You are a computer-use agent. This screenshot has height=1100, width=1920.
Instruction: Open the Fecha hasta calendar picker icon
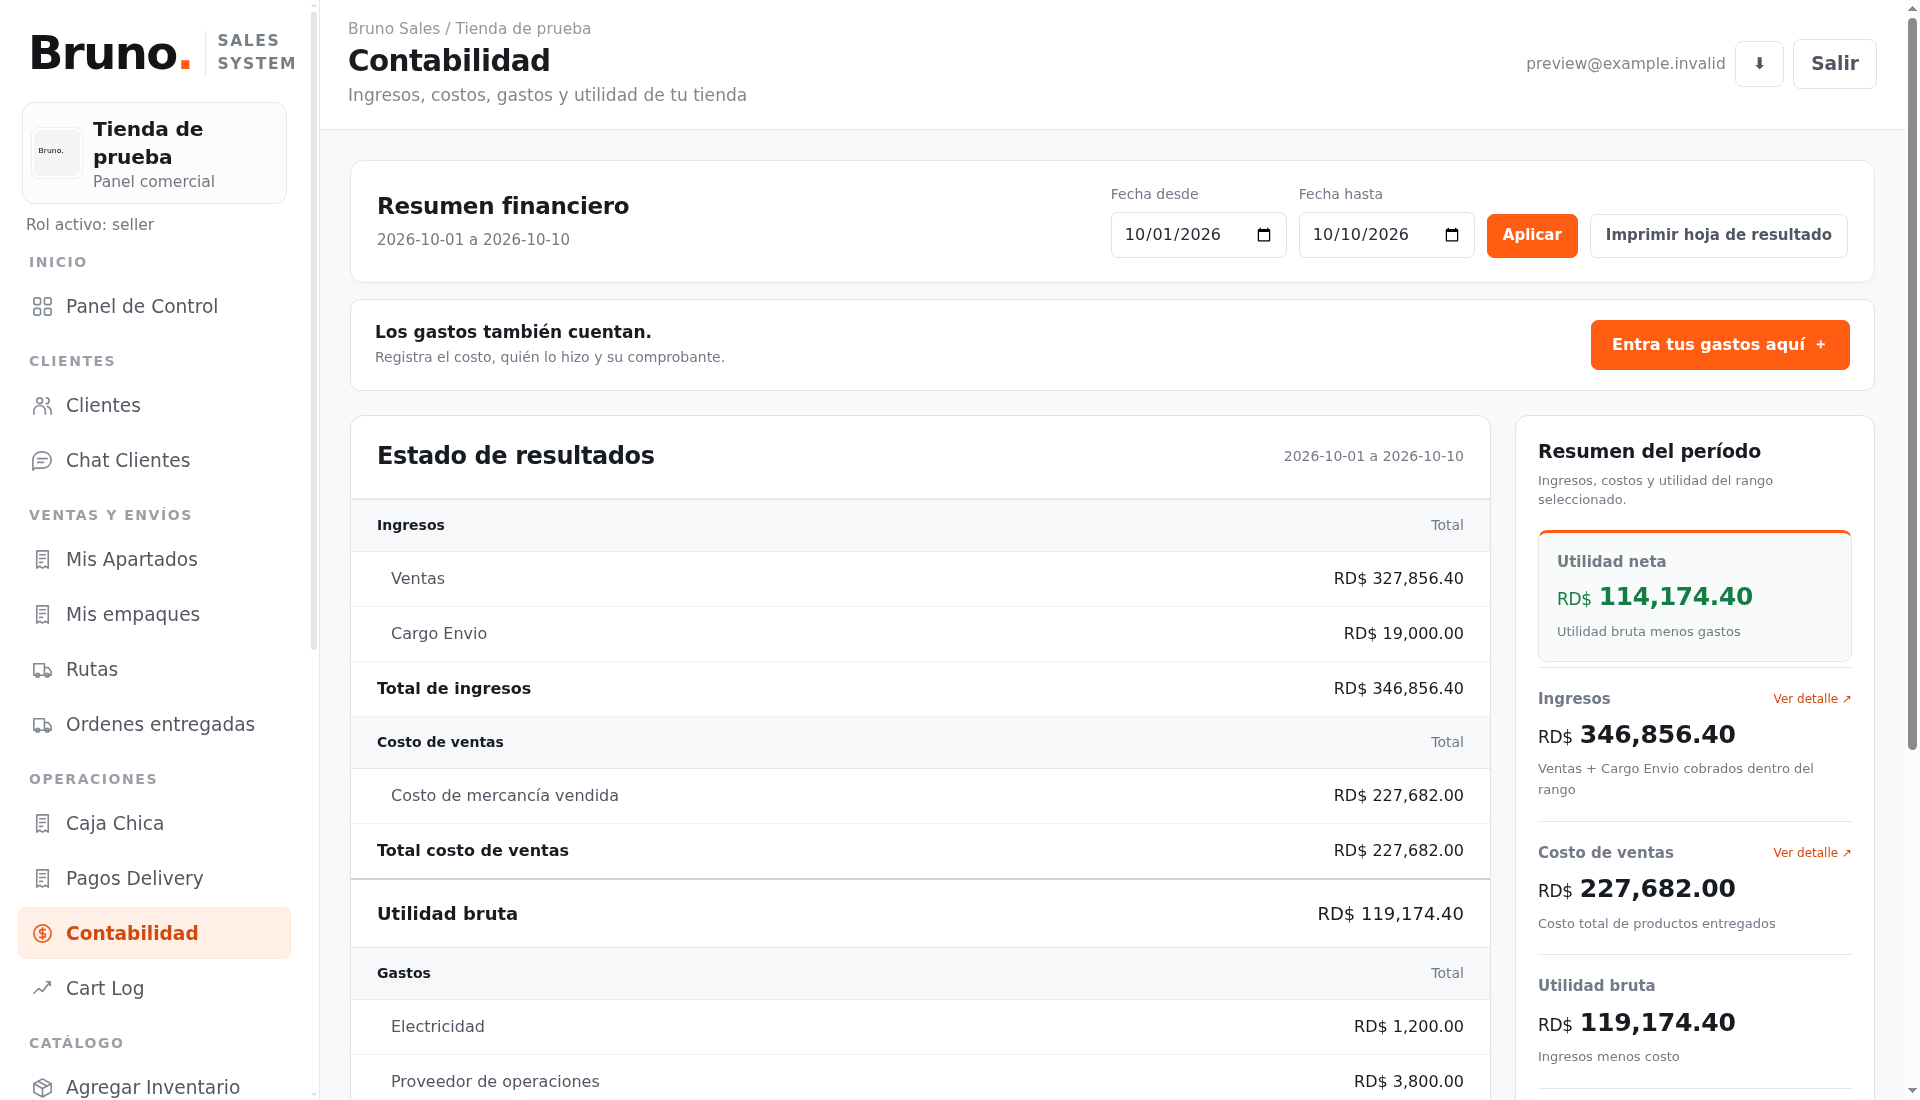coord(1452,235)
